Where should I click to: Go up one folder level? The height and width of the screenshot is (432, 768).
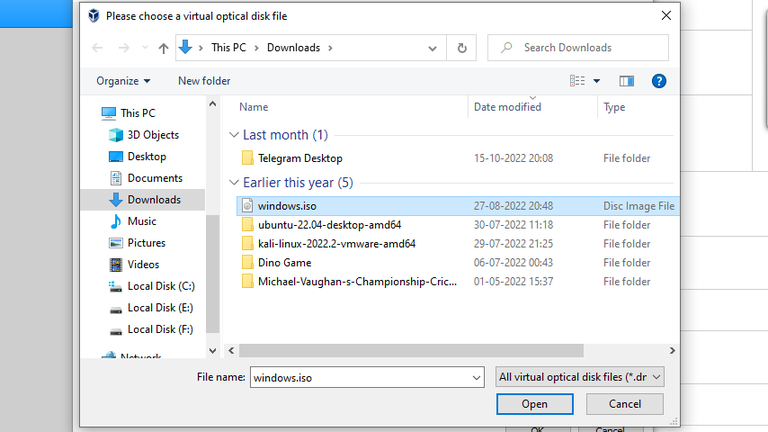(163, 48)
